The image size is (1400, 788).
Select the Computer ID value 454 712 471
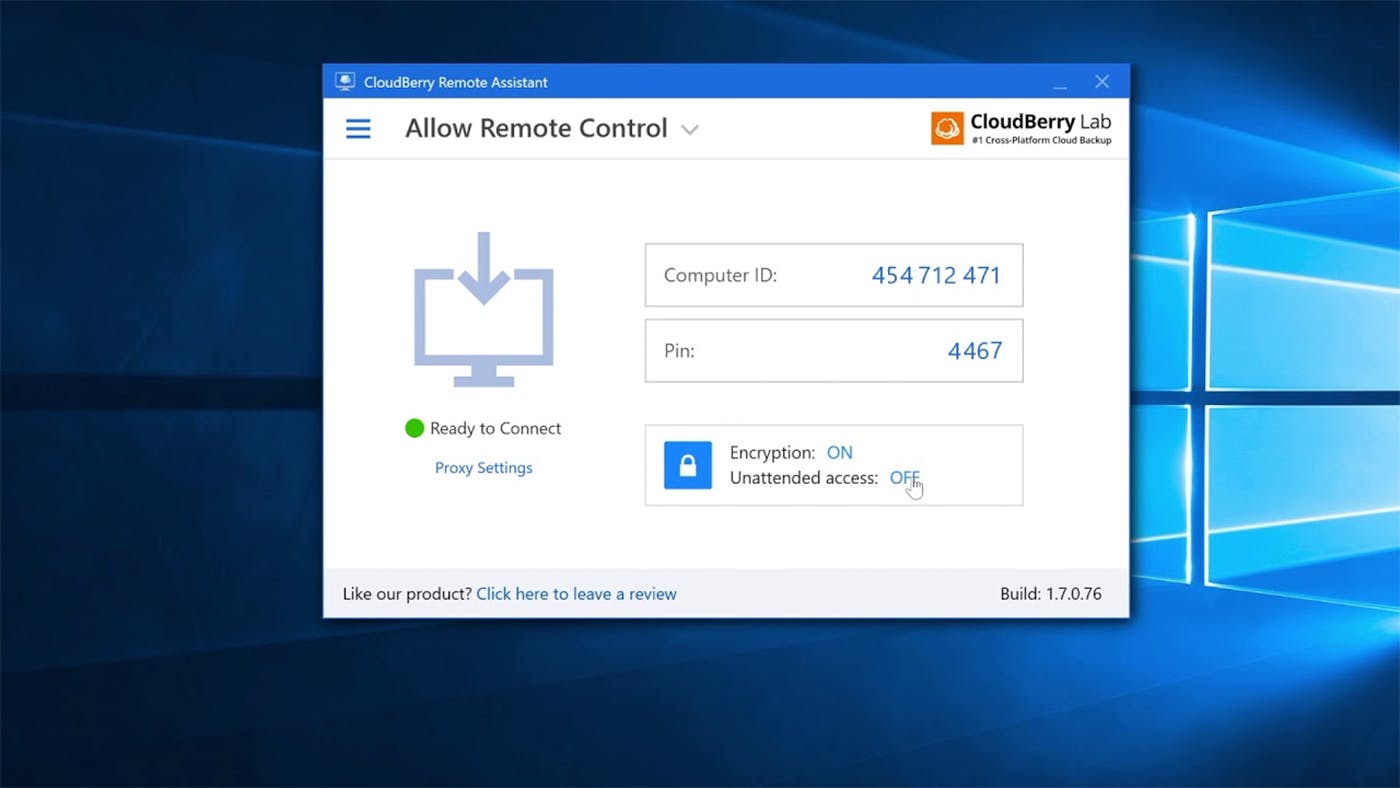click(x=936, y=275)
